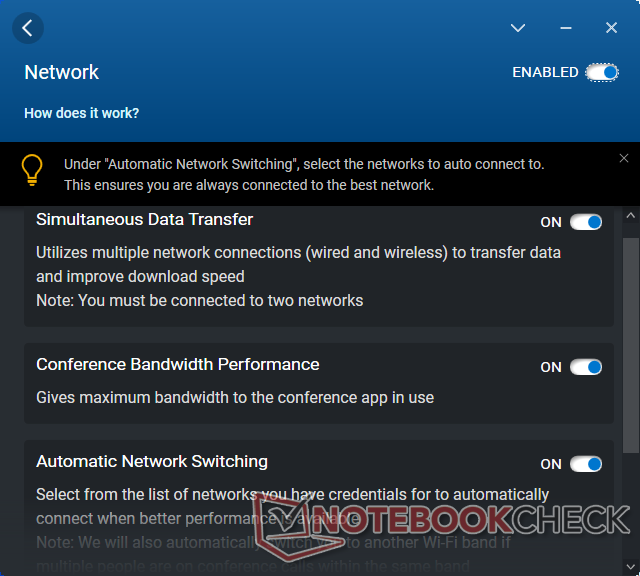Image resolution: width=640 pixels, height=576 pixels.
Task: Click the Network page title
Action: [62, 72]
